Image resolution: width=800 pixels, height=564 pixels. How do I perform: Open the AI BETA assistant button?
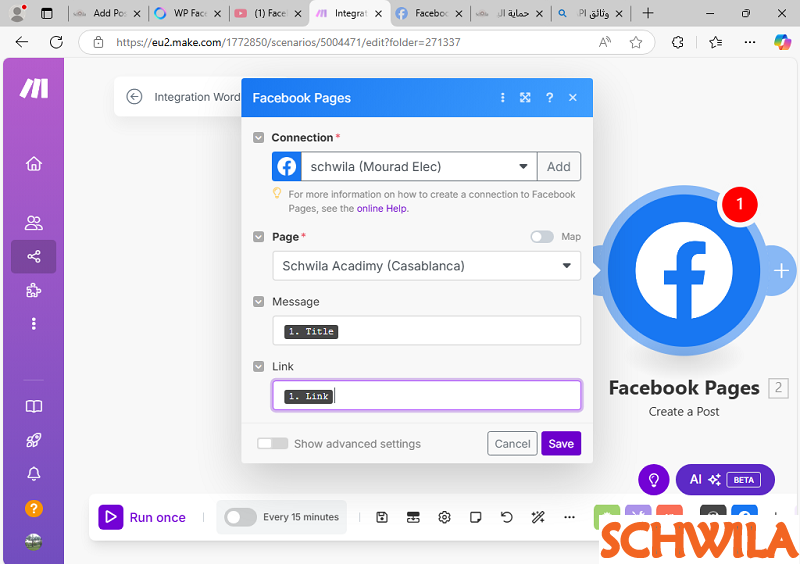pyautogui.click(x=725, y=480)
